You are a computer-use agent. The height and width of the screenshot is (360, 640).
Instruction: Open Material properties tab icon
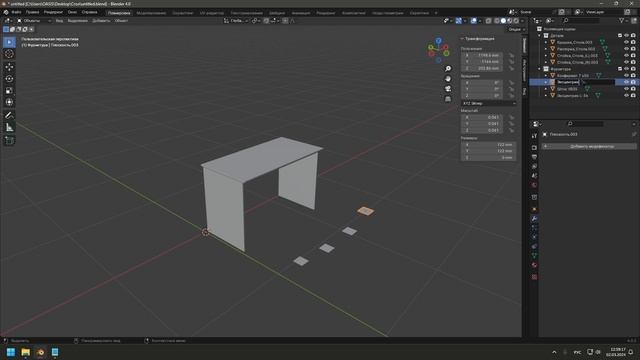point(534,265)
